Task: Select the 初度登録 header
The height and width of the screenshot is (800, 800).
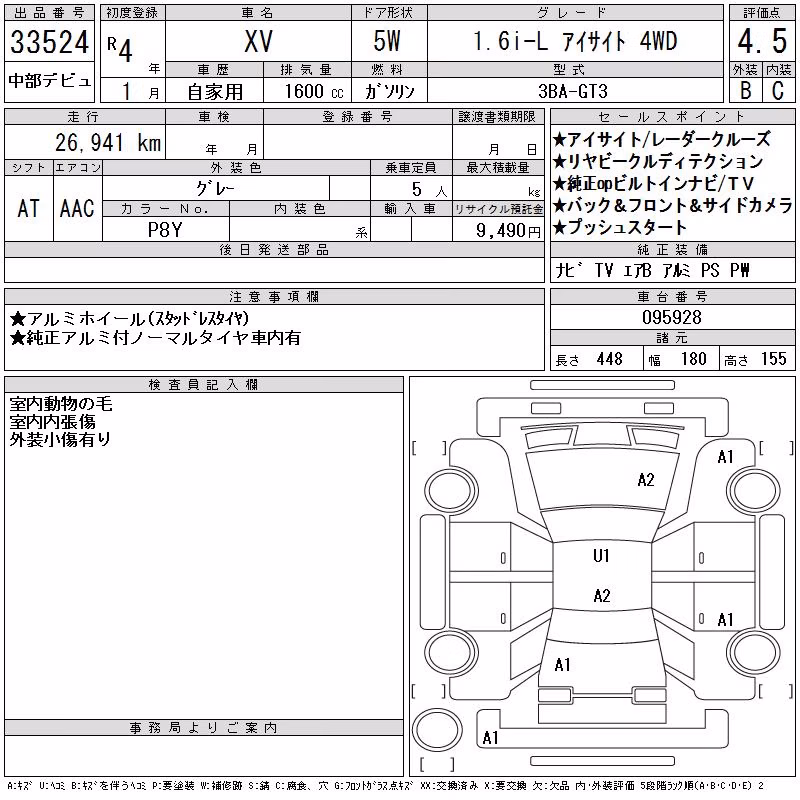Action: (x=132, y=13)
